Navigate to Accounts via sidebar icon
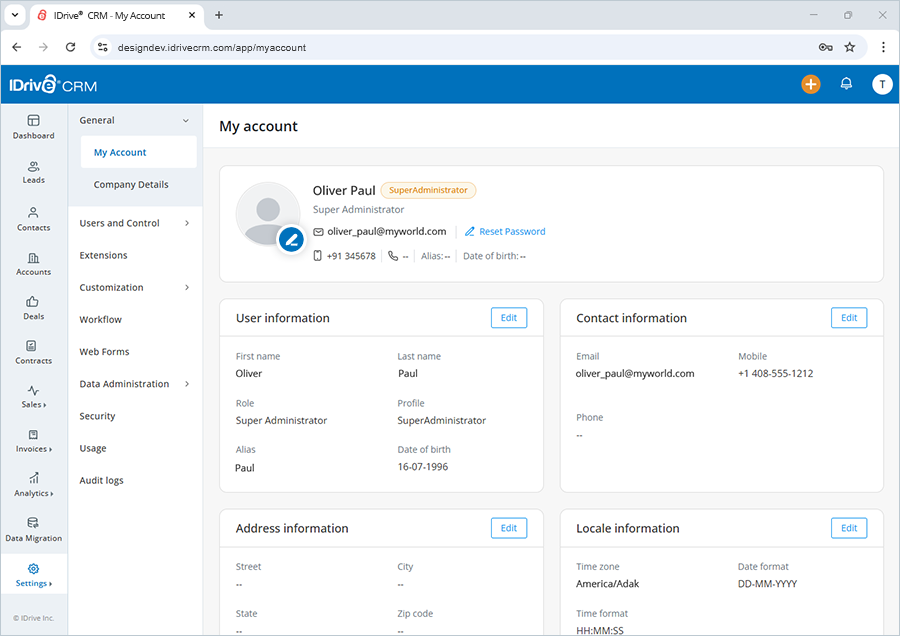 pos(33,264)
